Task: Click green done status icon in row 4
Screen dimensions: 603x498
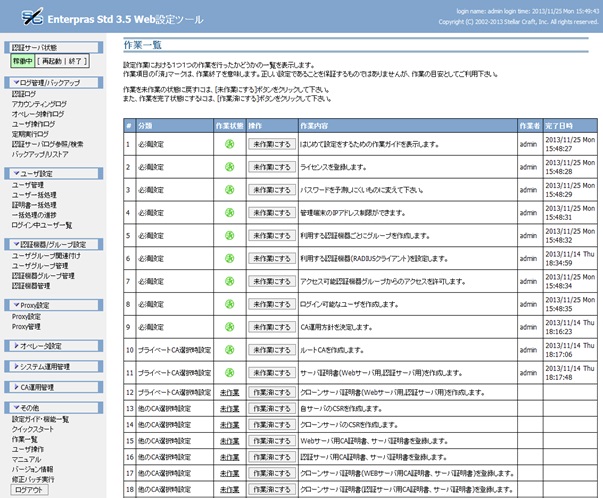Action: coord(230,213)
